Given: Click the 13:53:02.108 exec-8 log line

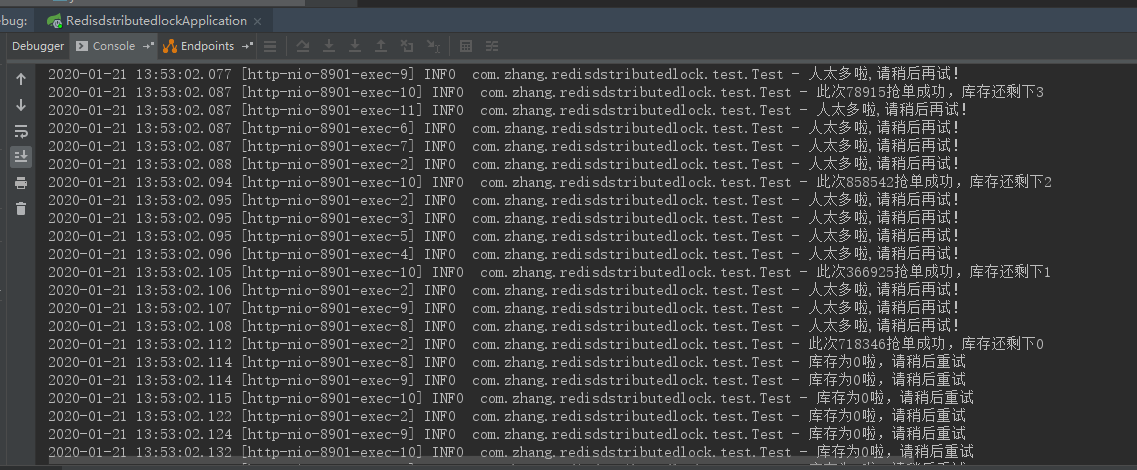Looking at the screenshot, I should 503,326.
